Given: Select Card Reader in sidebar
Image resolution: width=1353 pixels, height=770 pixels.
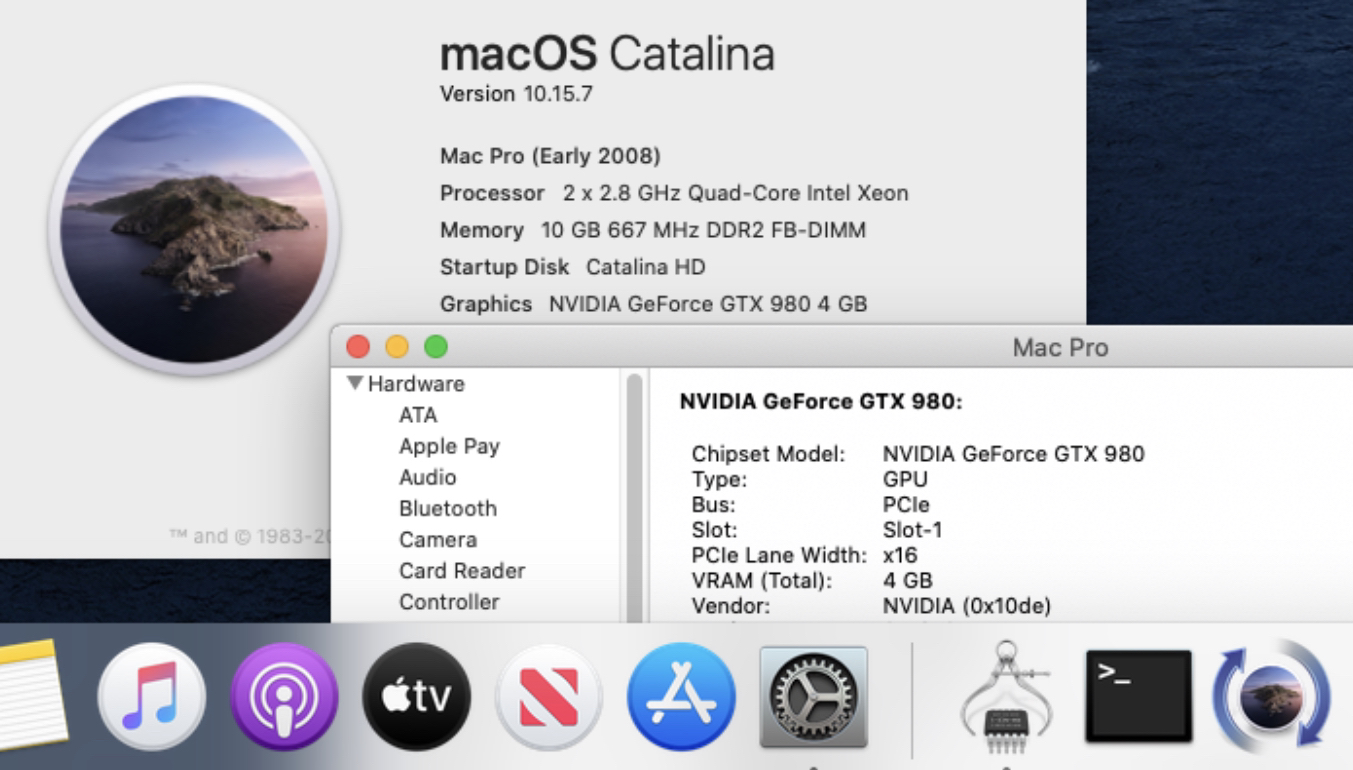Looking at the screenshot, I should pyautogui.click(x=462, y=570).
